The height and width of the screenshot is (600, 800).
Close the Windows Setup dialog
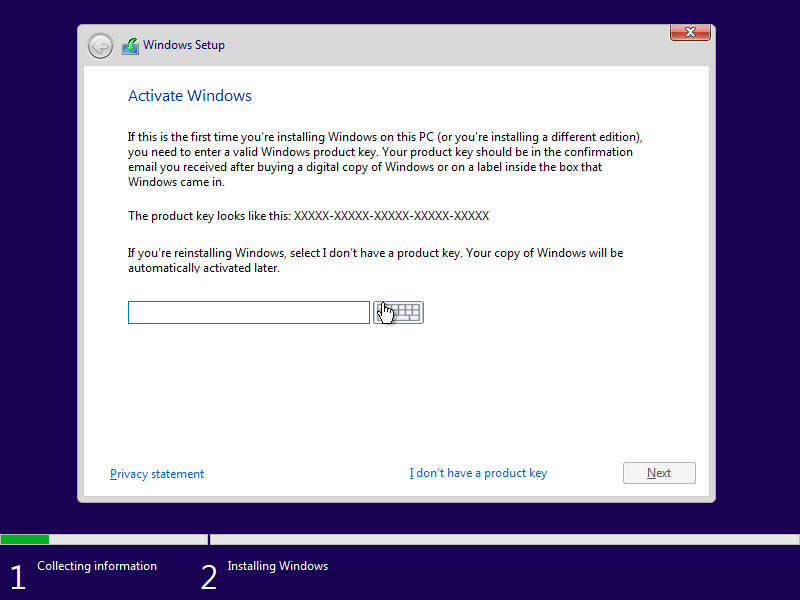[x=690, y=33]
